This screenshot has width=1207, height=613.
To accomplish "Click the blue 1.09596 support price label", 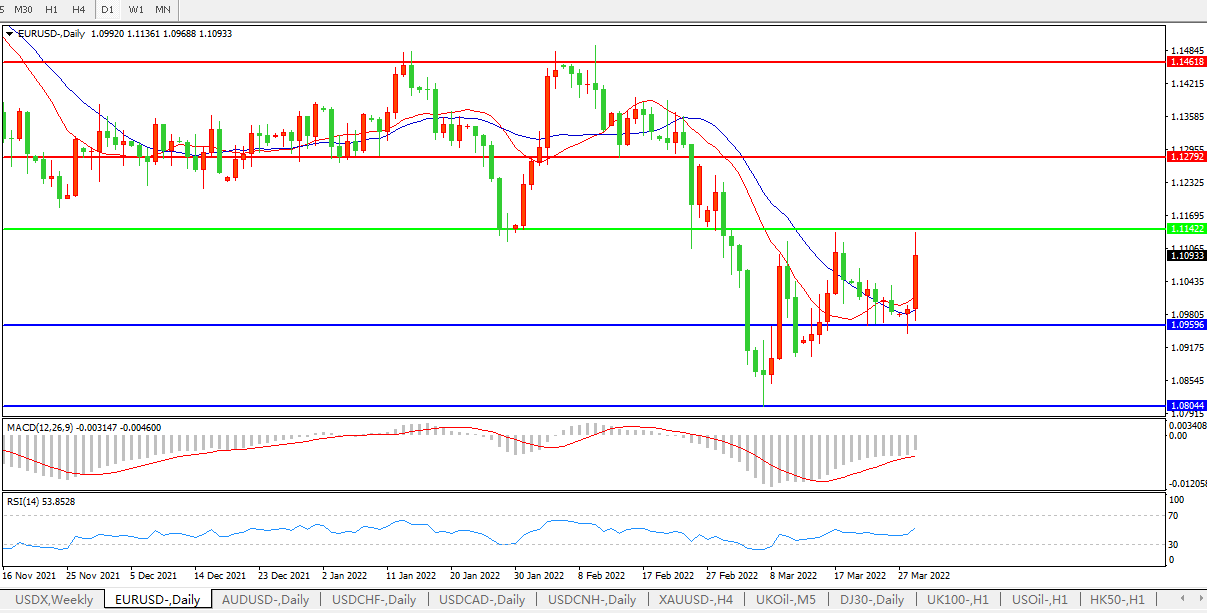I will [1186, 325].
